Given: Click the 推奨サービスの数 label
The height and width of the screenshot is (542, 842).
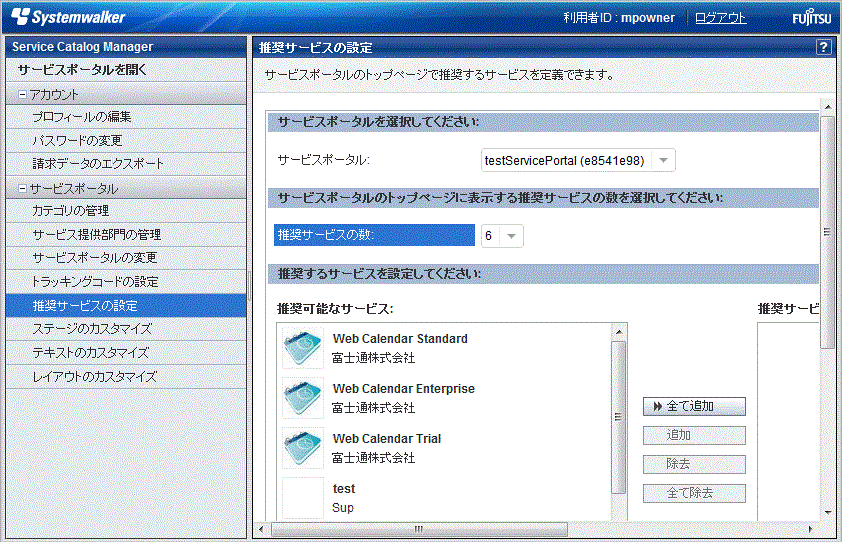Looking at the screenshot, I should tap(374, 235).
